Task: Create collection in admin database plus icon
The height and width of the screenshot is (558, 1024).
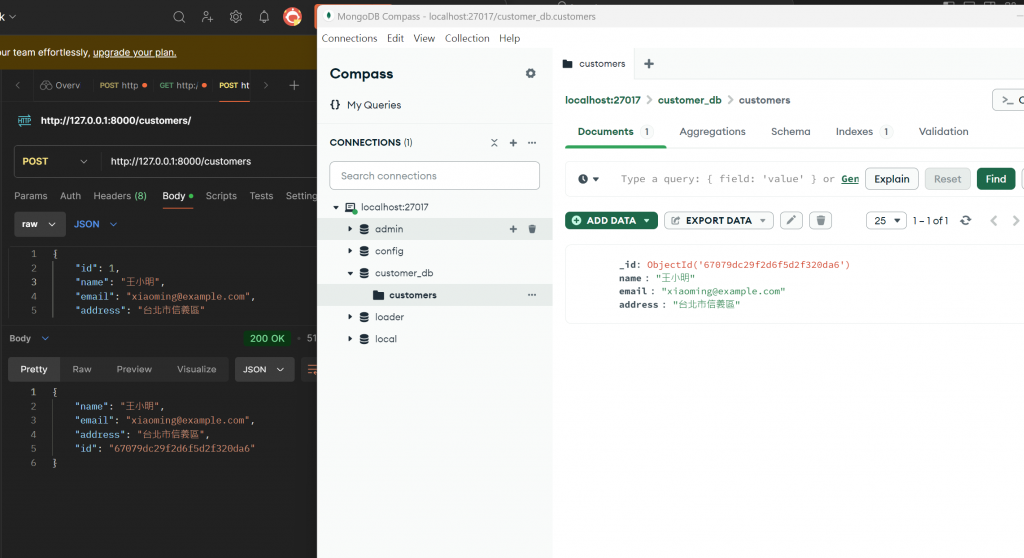Action: click(x=513, y=229)
